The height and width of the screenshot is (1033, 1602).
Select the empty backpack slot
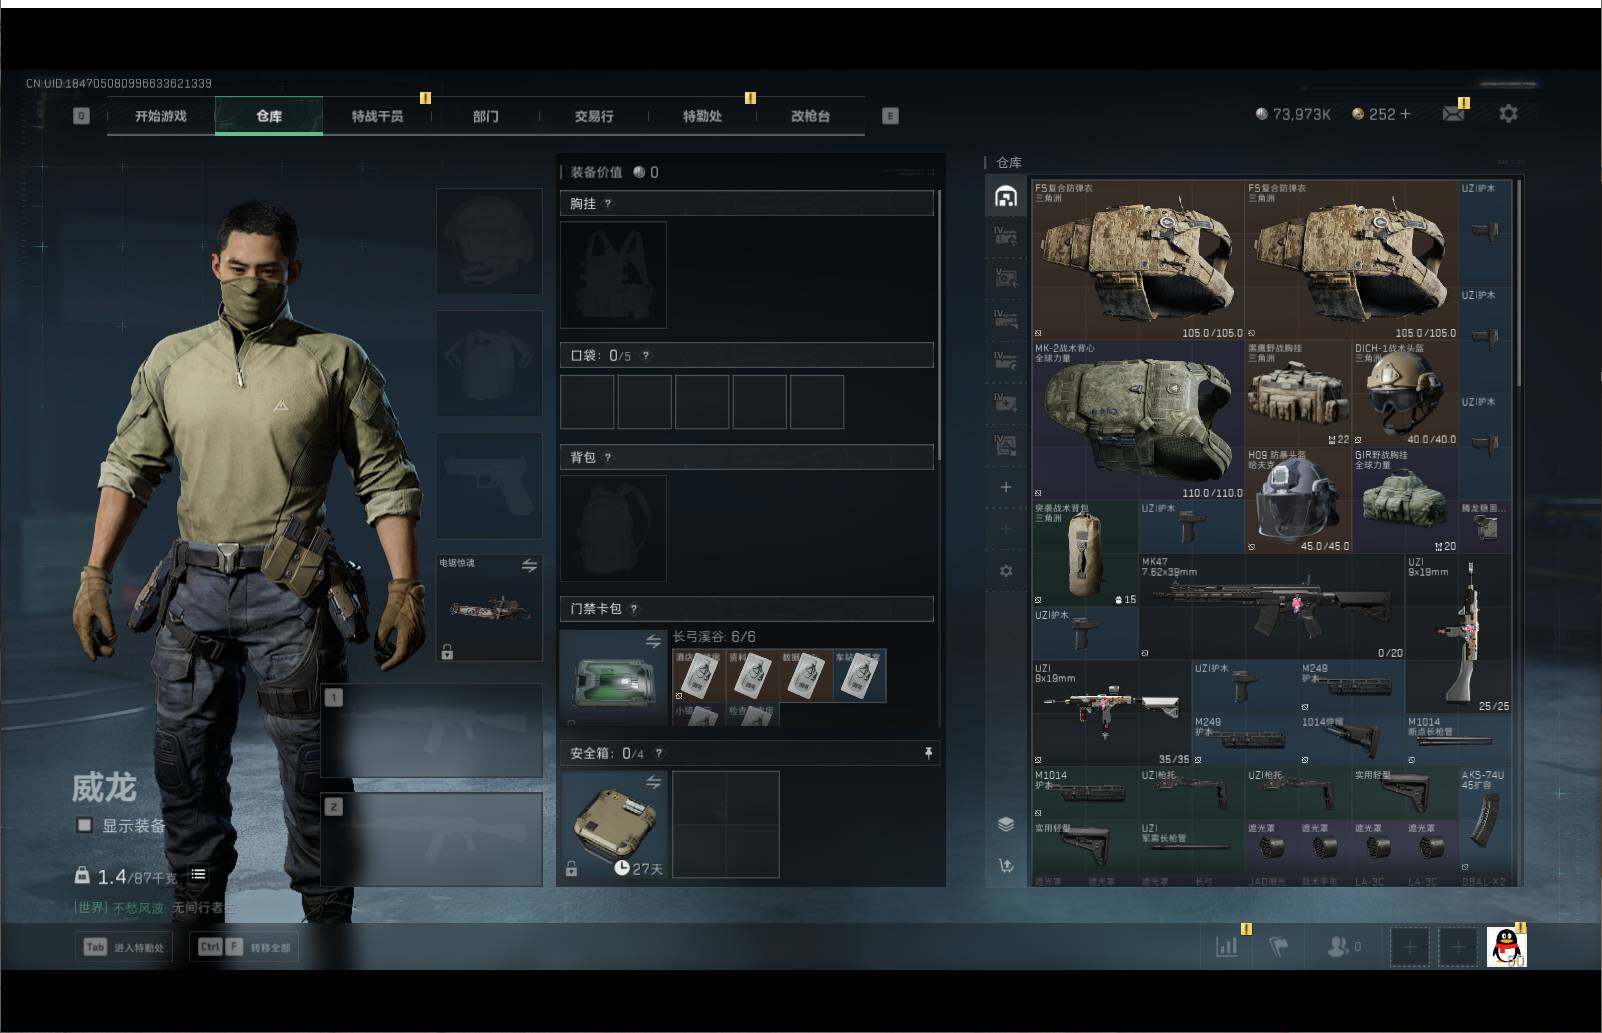click(613, 528)
